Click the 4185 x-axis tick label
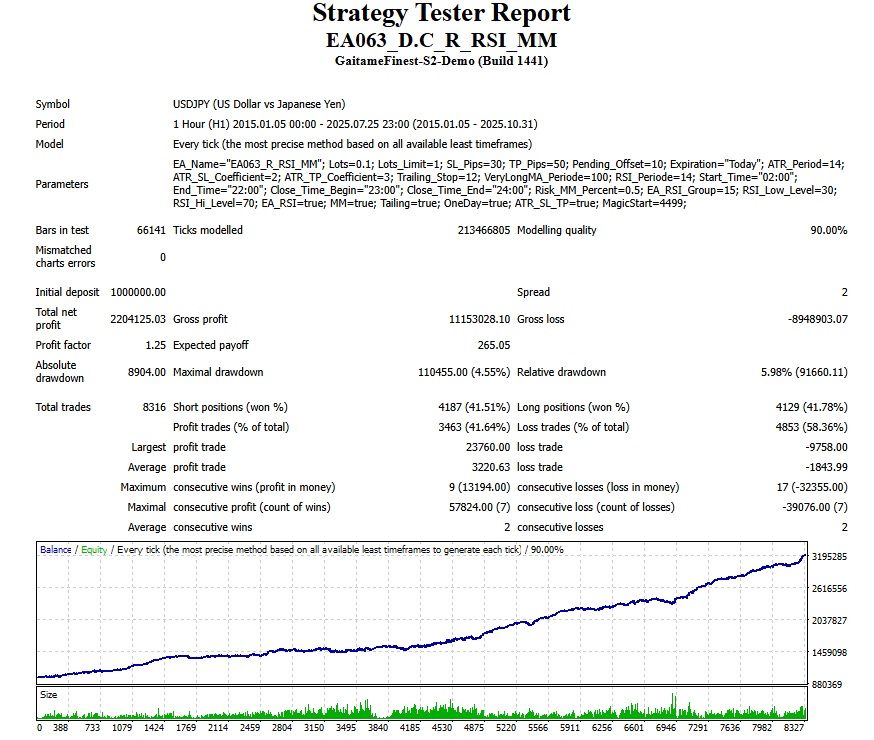The width and height of the screenshot is (874, 740). [410, 727]
